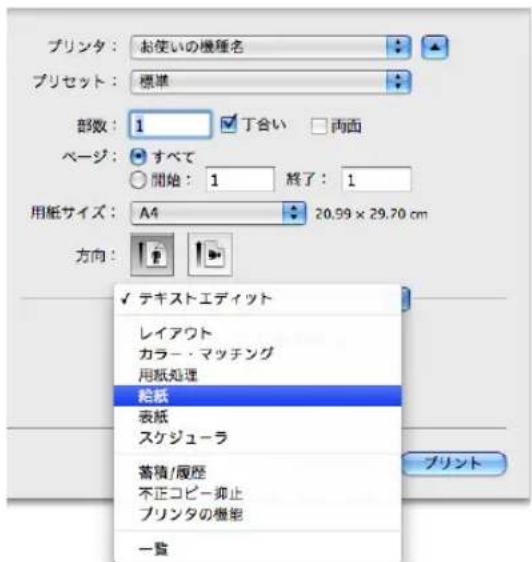Select portrait orientation icon
The width and height of the screenshot is (532, 562).
coord(152,254)
